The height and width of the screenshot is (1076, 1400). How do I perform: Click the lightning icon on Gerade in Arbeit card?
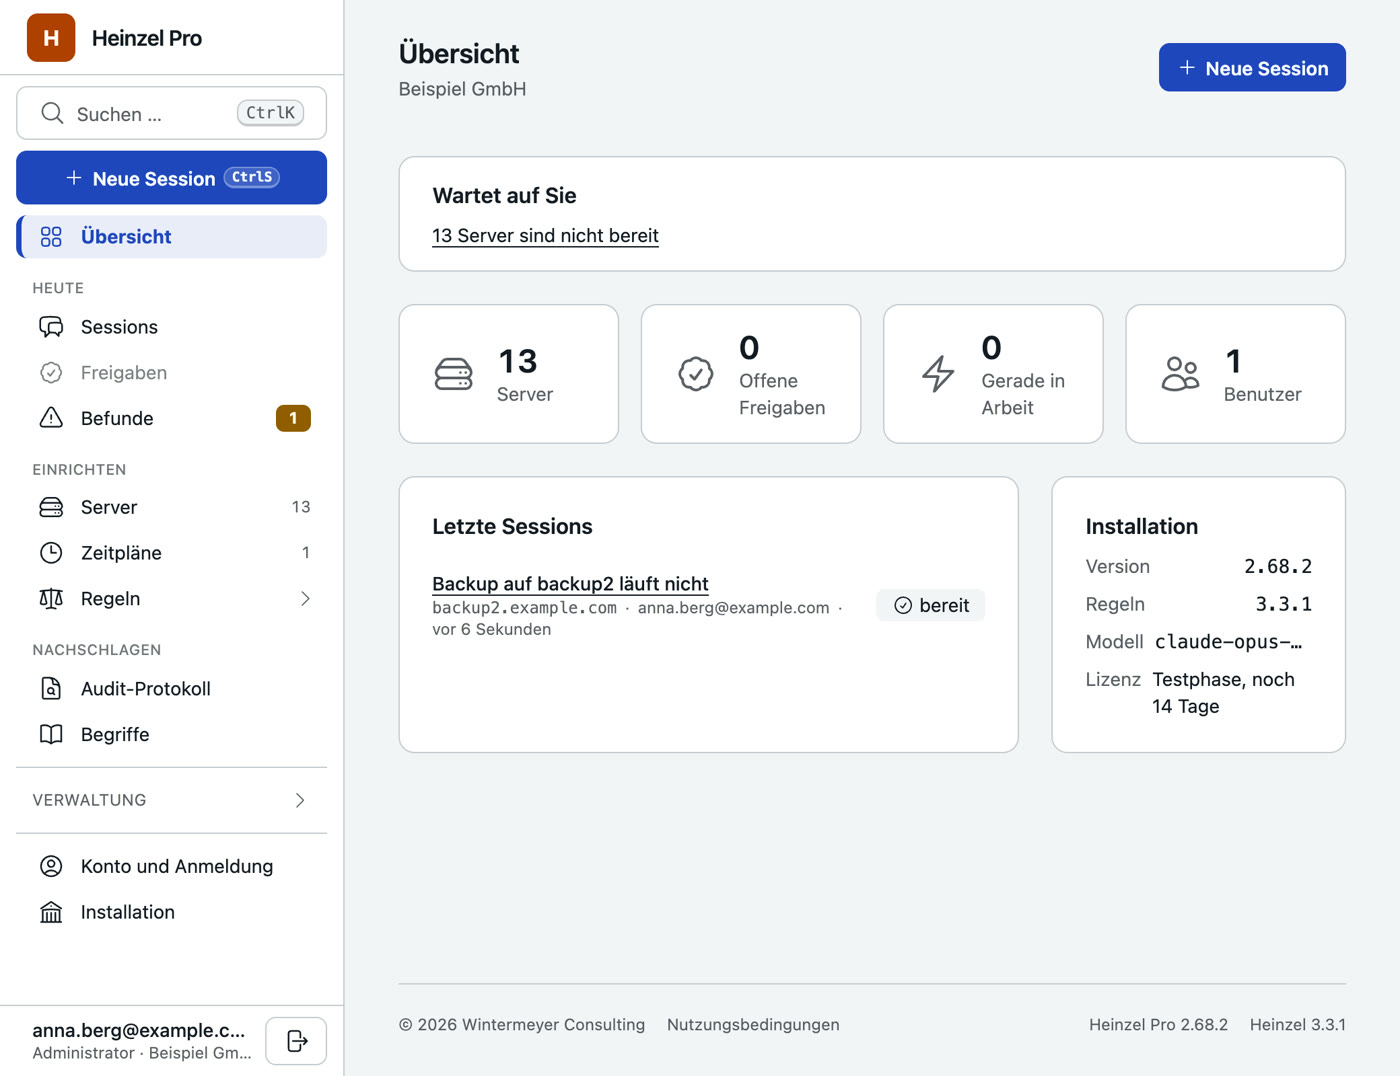pos(938,374)
